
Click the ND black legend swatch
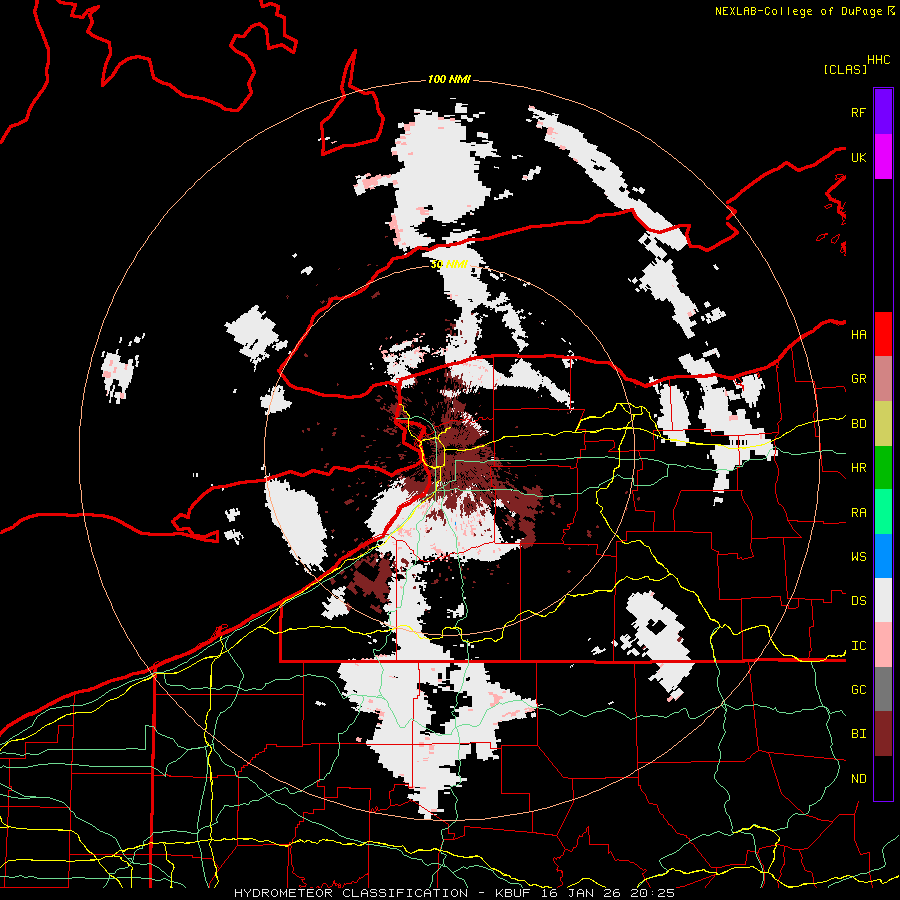pos(883,778)
